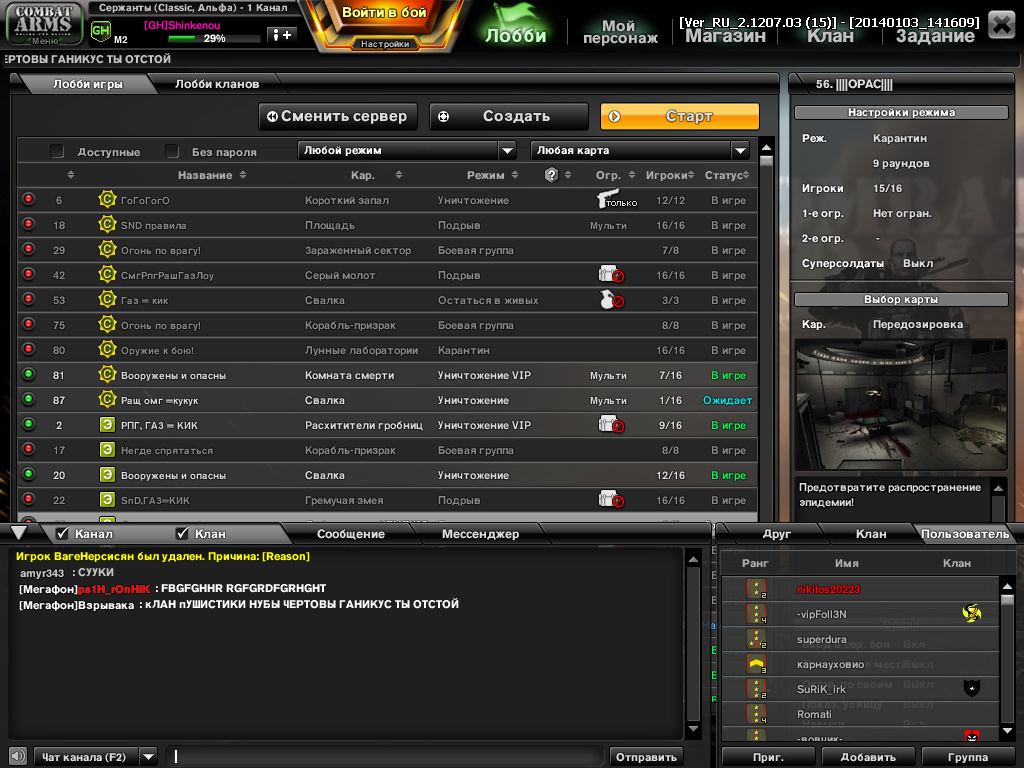Click the green badge of room 17
Screen dimensions: 1024x768
[107, 449]
